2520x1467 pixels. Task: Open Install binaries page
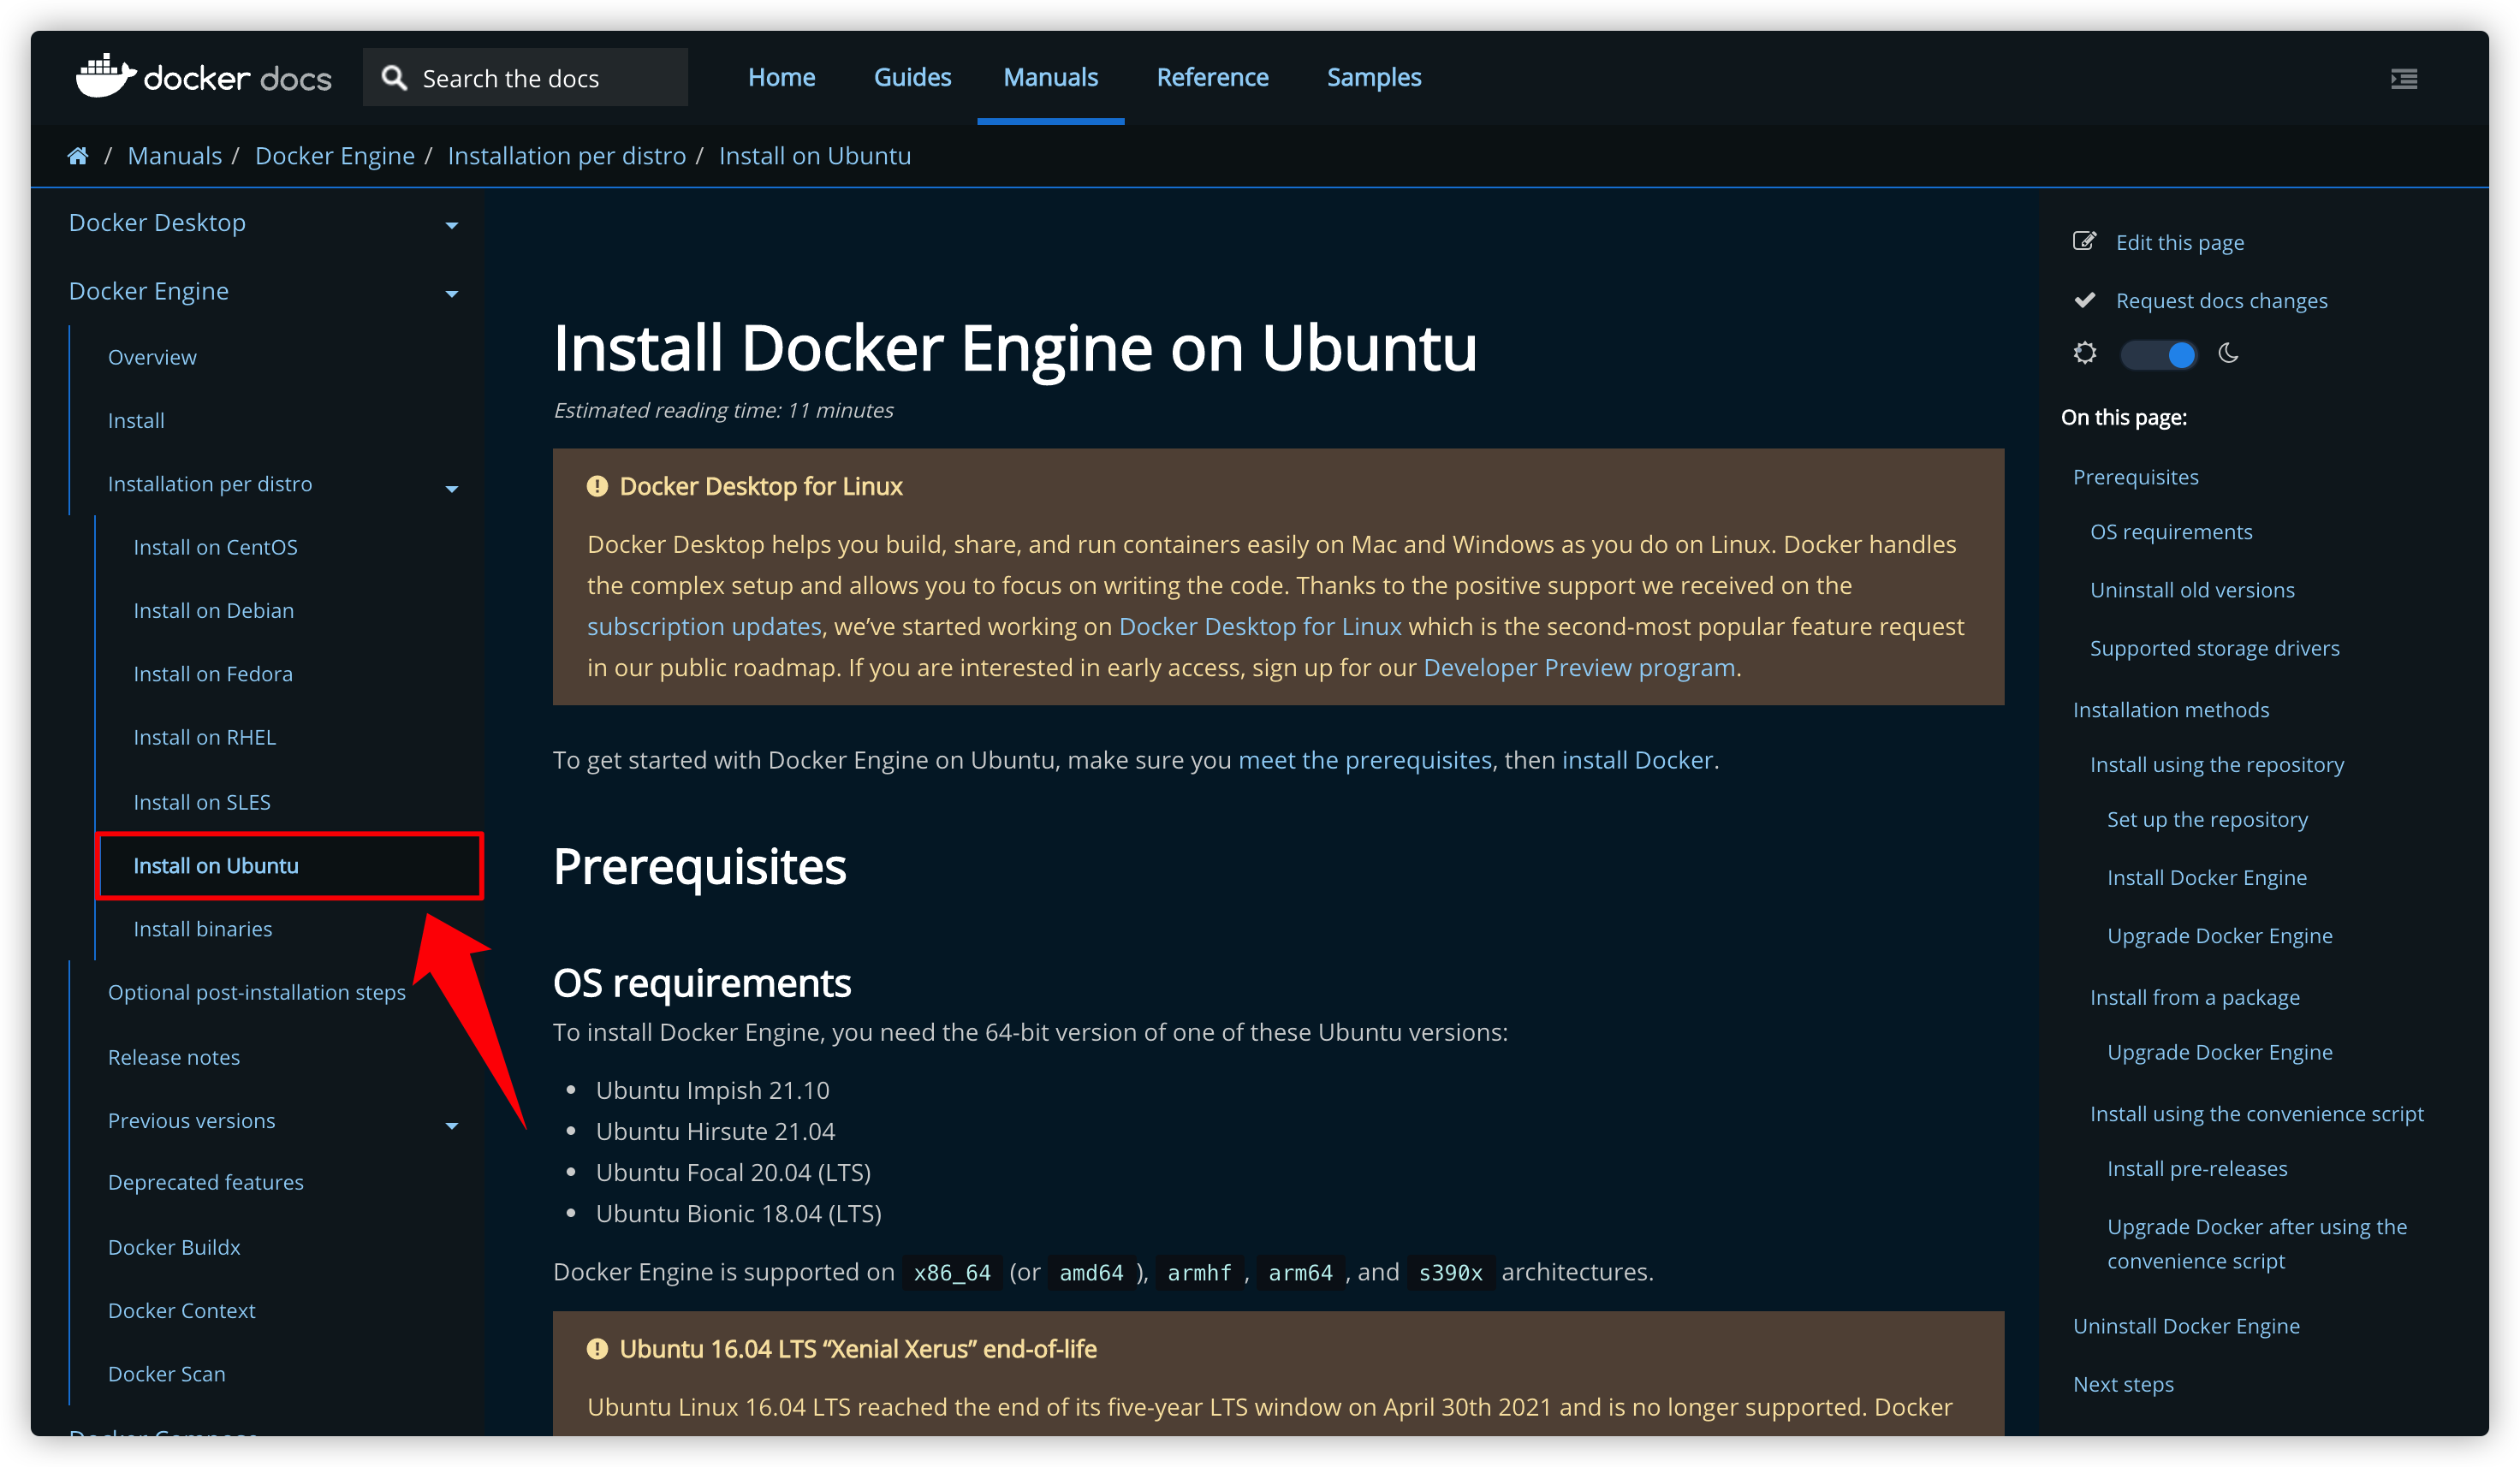click(203, 929)
